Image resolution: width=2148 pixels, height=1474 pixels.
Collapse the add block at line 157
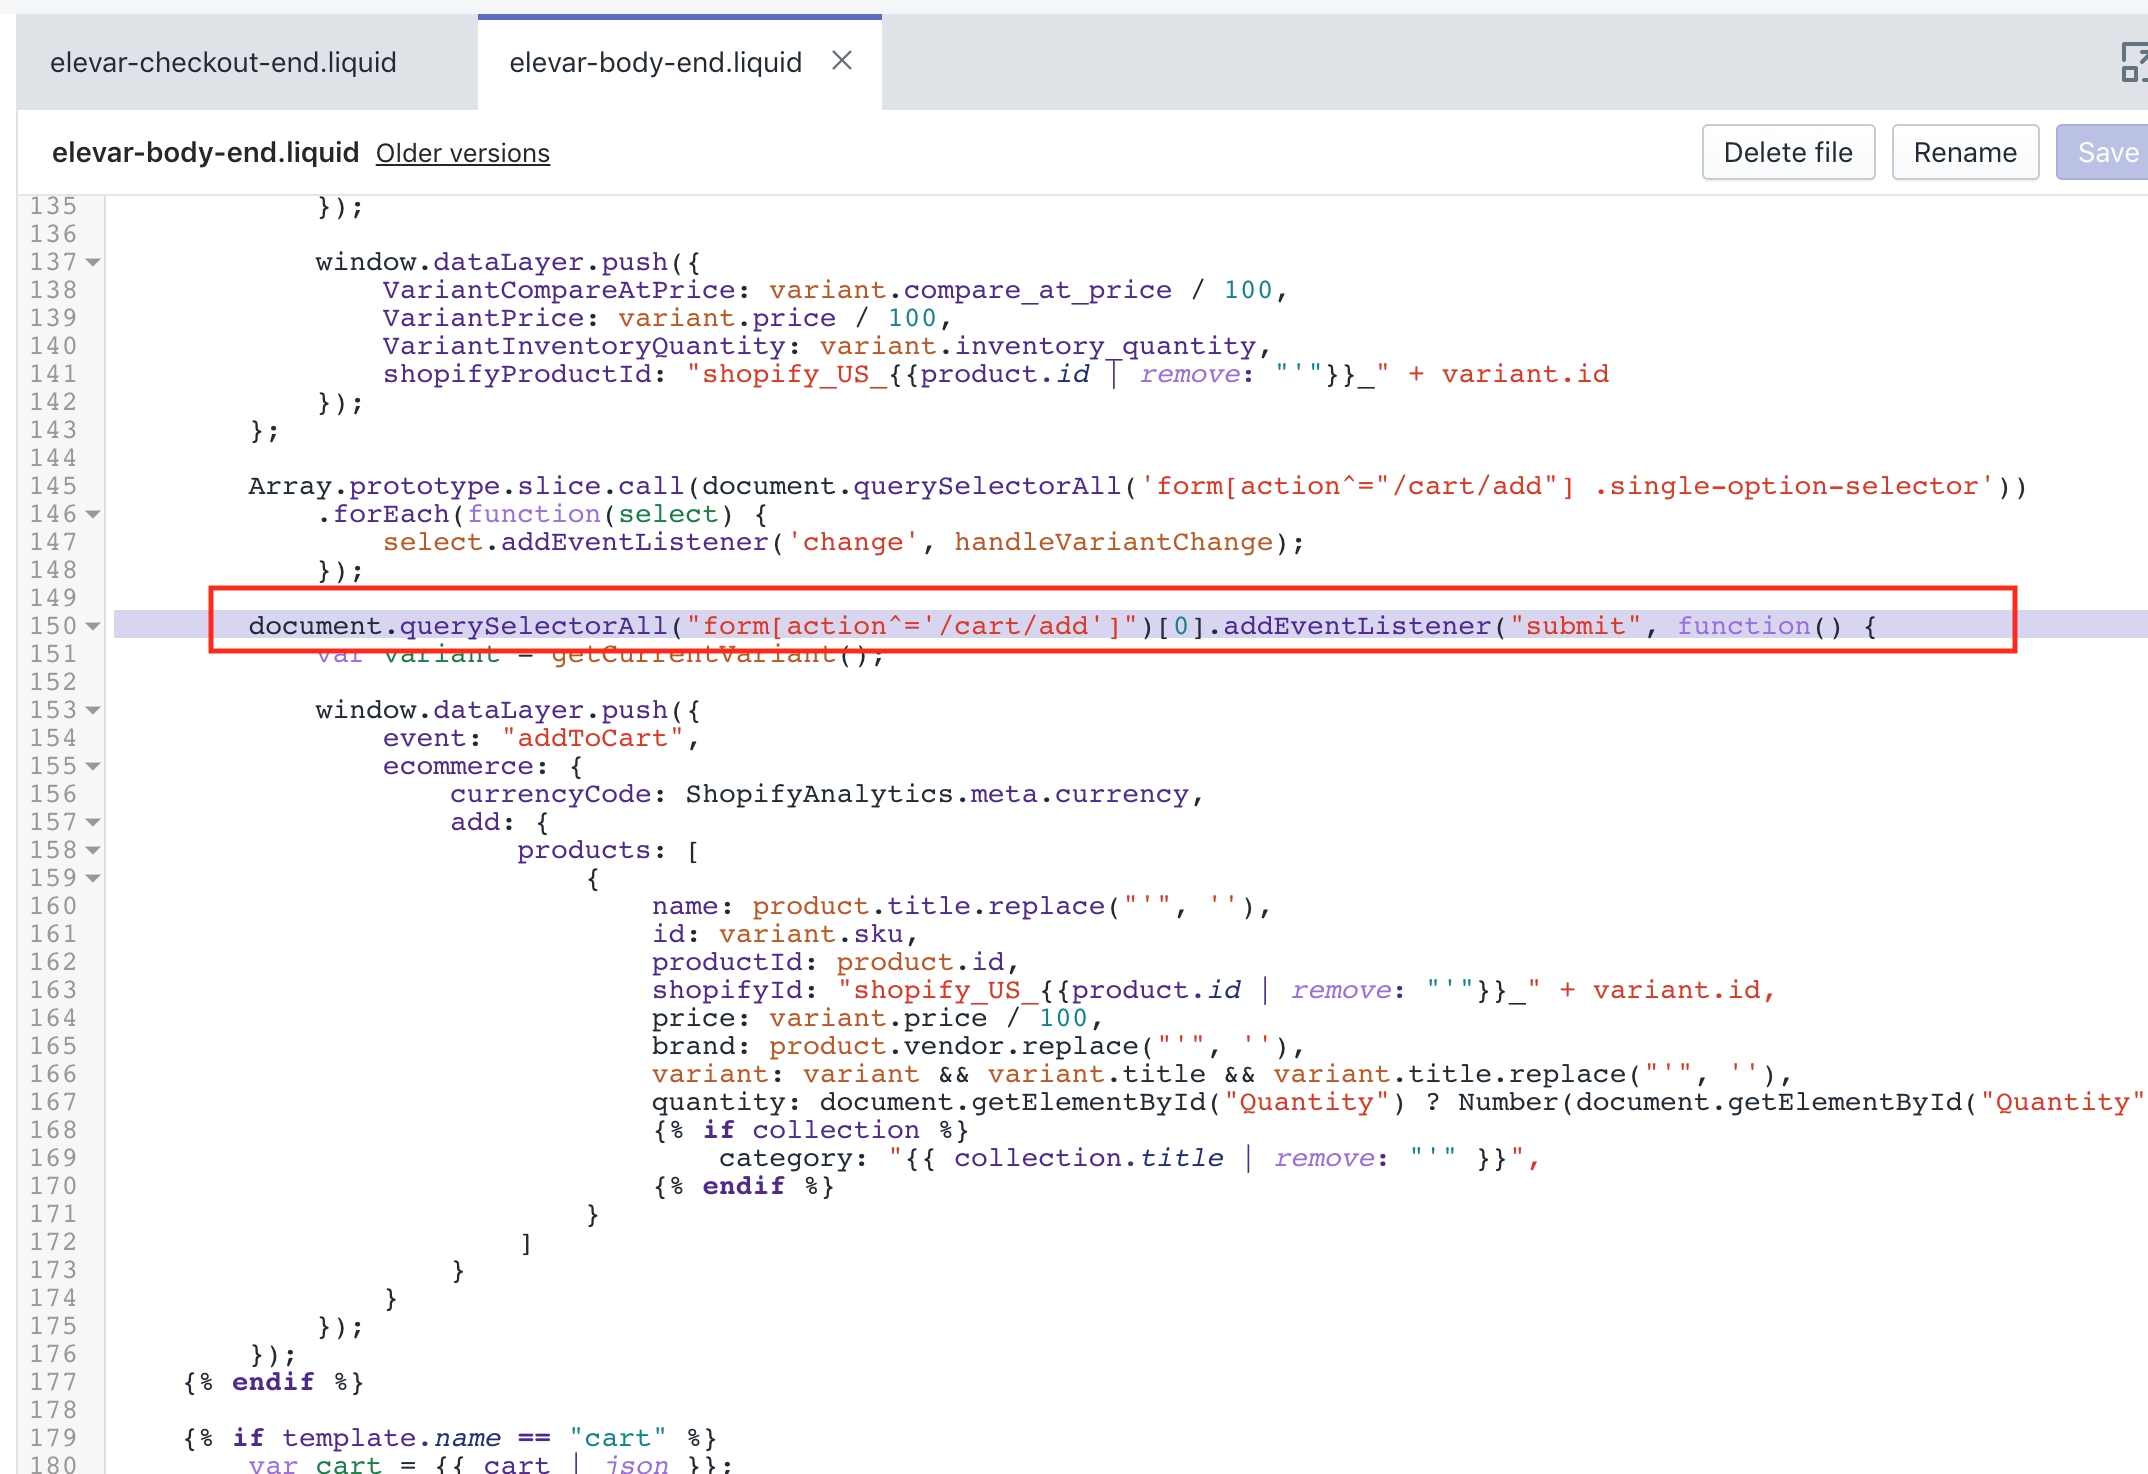coord(93,822)
